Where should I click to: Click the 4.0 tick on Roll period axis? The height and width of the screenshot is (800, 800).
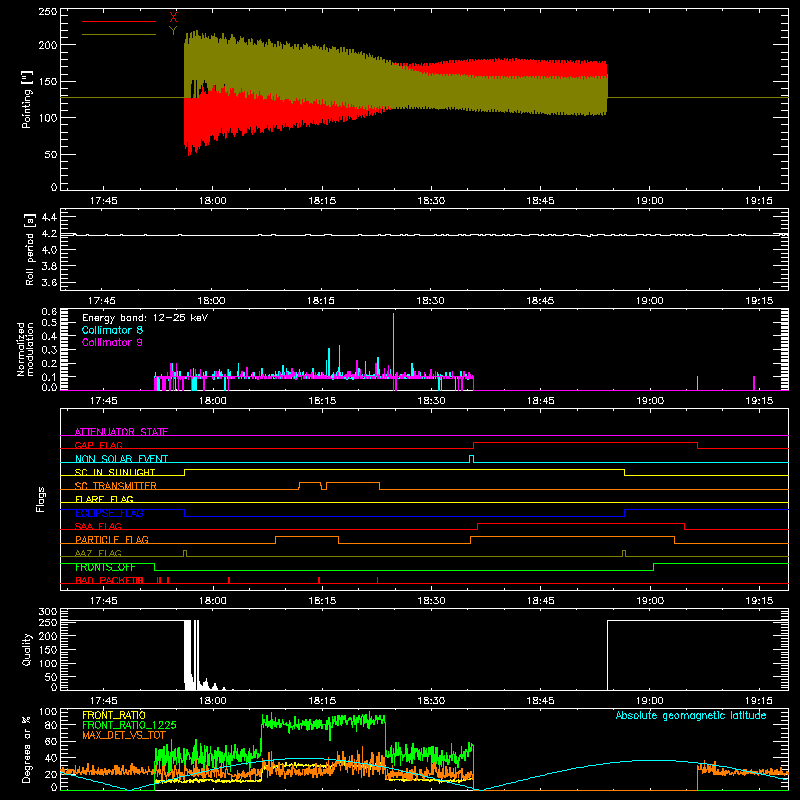[x=49, y=250]
